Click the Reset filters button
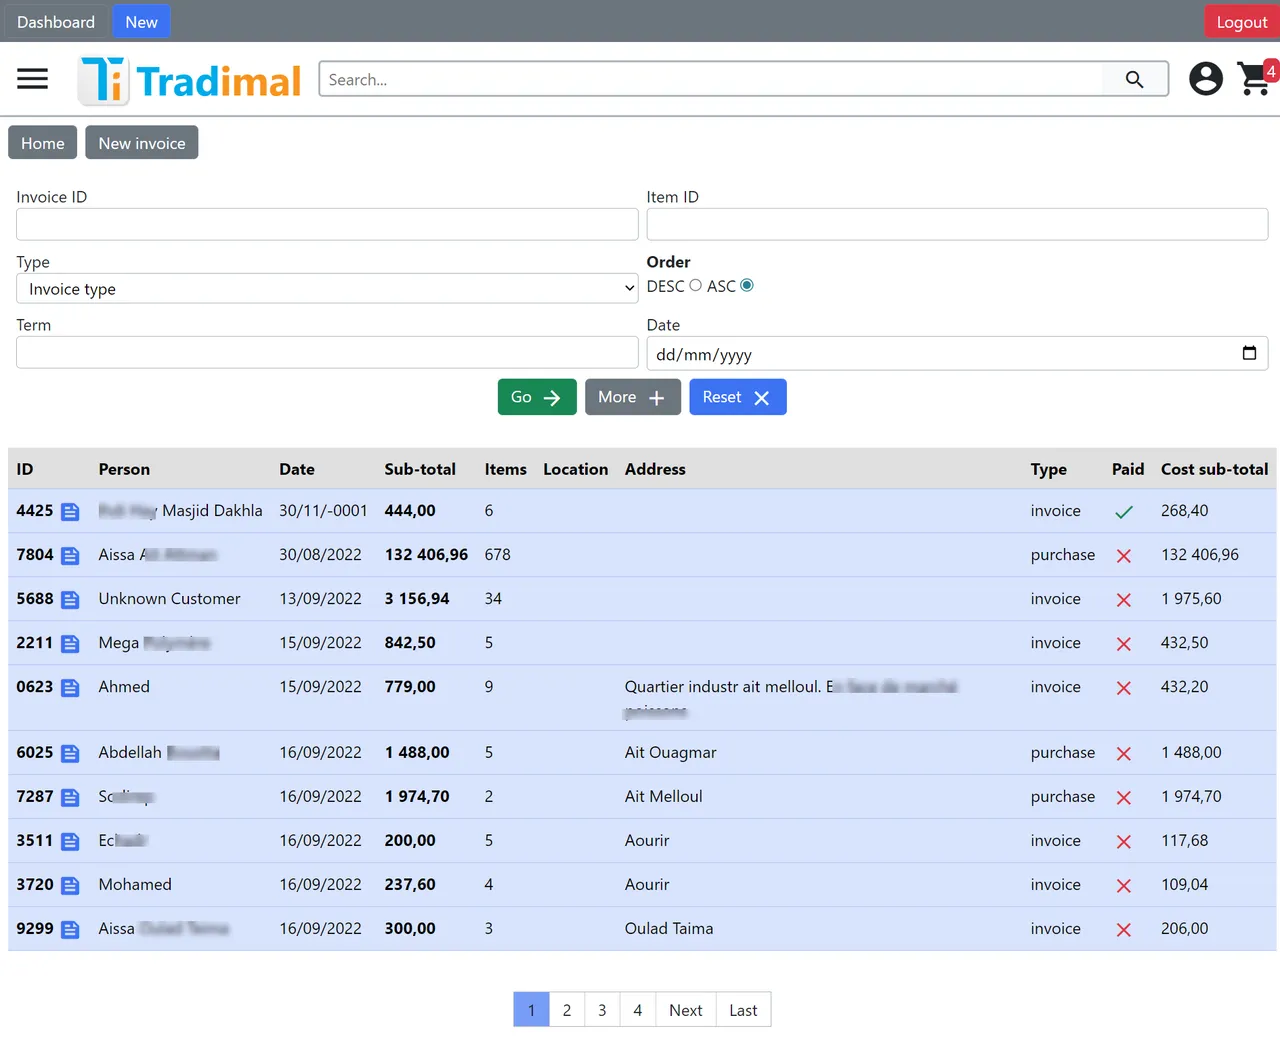Viewport: 1280px width, 1041px height. point(737,397)
